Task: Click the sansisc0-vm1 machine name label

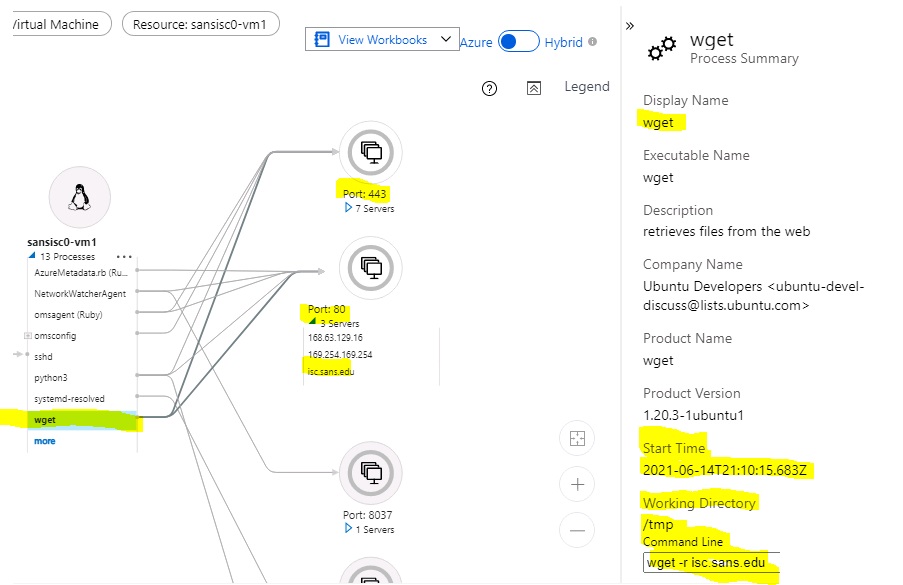Action: 62,242
